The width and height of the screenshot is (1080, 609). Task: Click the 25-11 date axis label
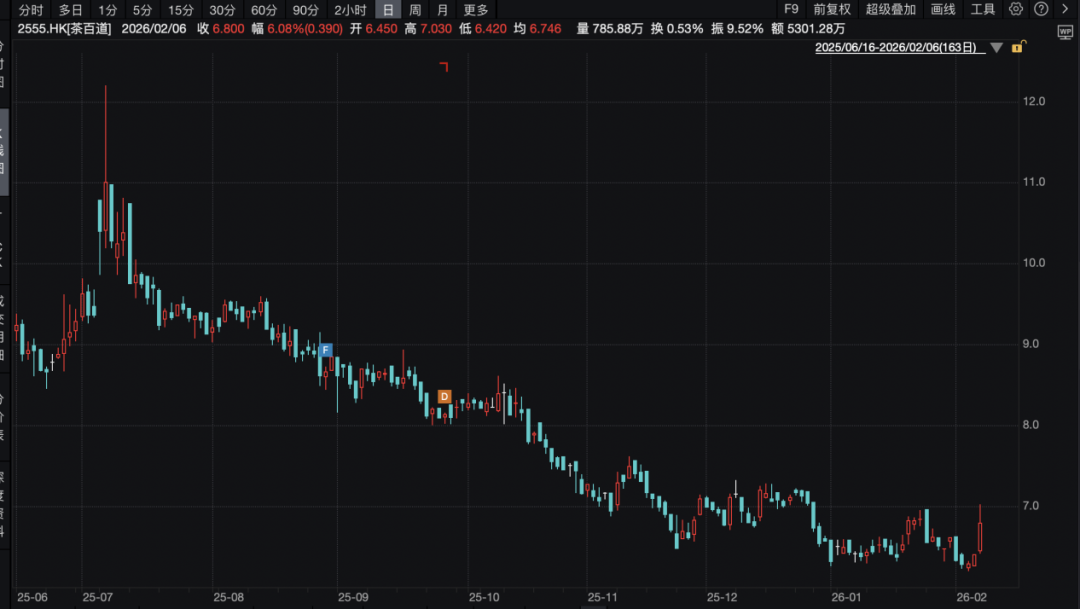pyautogui.click(x=603, y=597)
